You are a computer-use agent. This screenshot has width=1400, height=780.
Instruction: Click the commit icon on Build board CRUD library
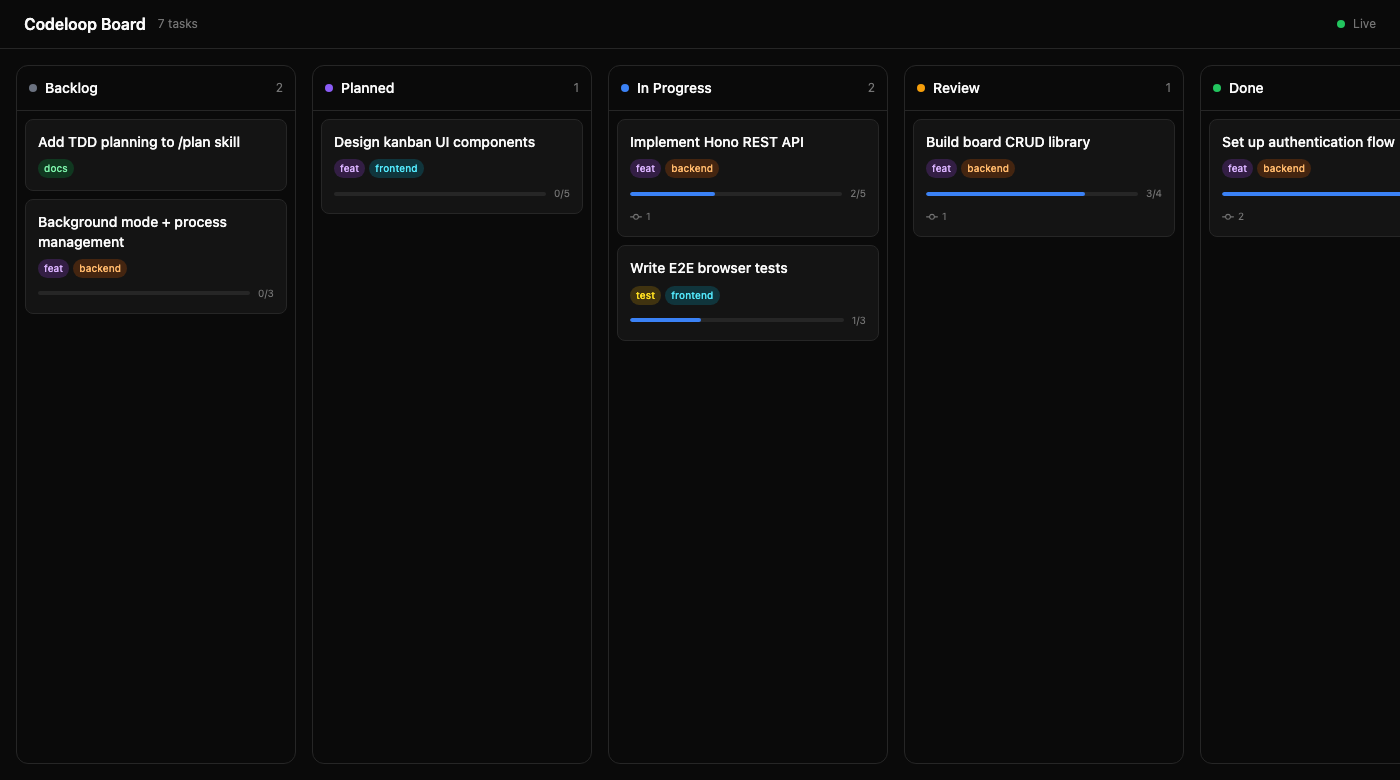[x=933, y=216]
